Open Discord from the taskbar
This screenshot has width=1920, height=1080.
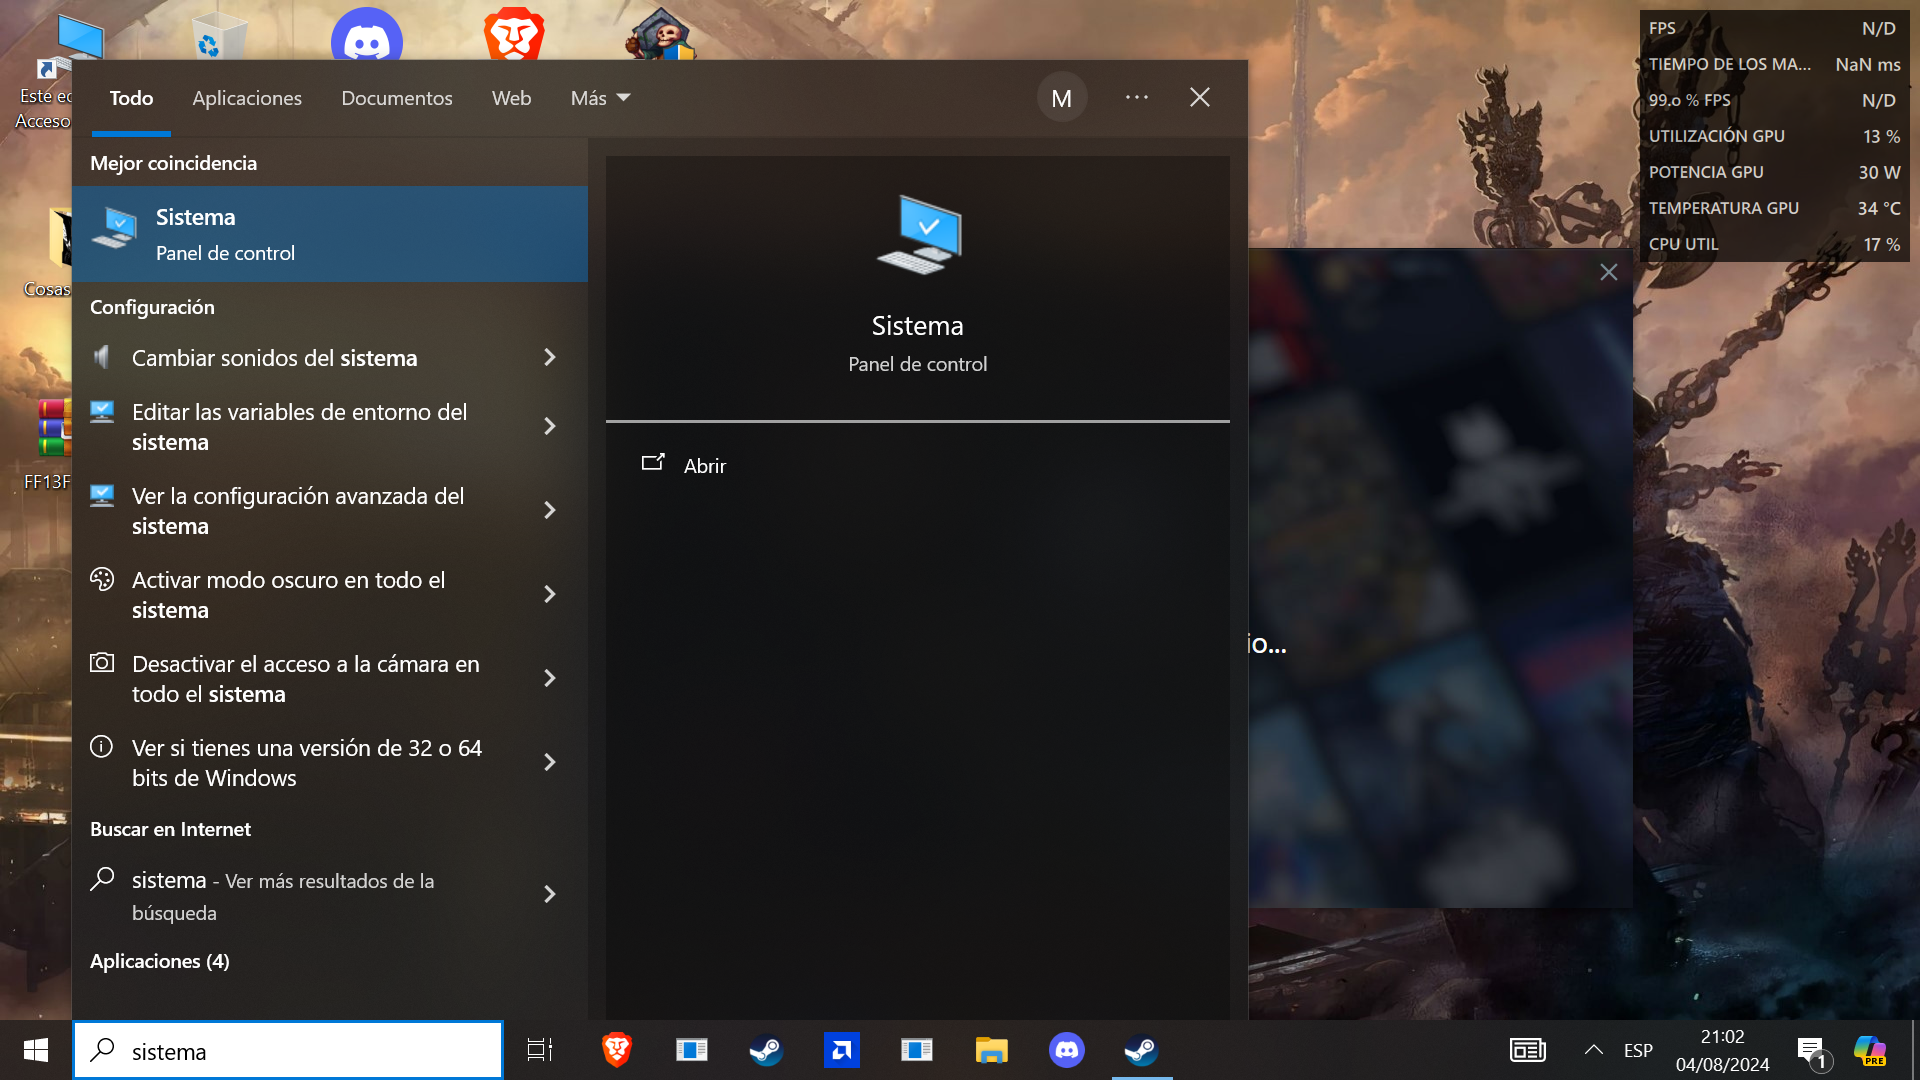tap(1066, 1050)
